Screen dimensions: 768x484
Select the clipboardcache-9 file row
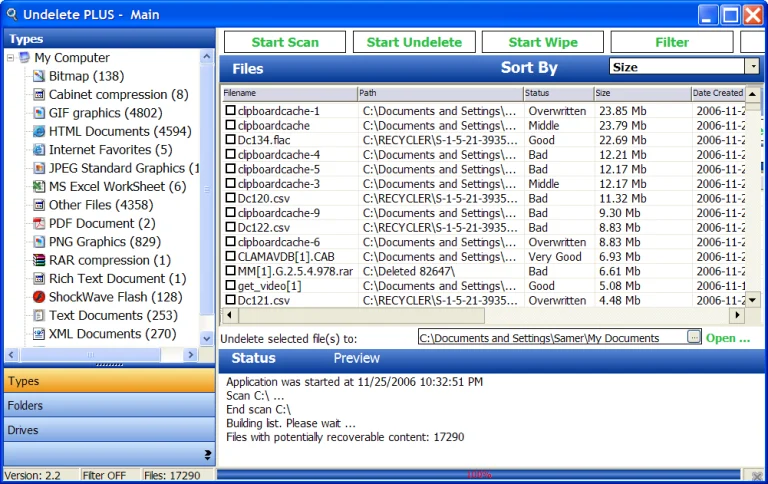point(483,213)
